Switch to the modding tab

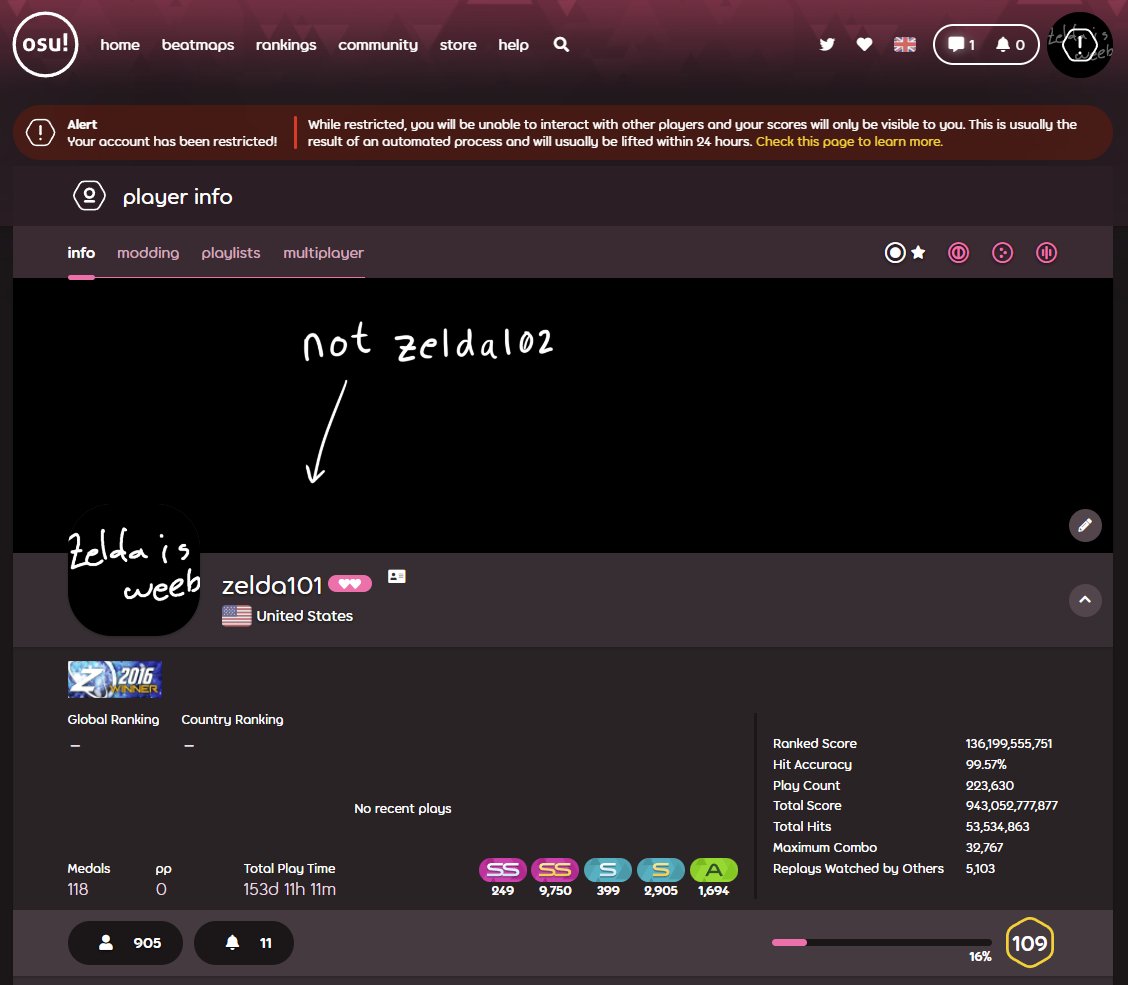148,253
